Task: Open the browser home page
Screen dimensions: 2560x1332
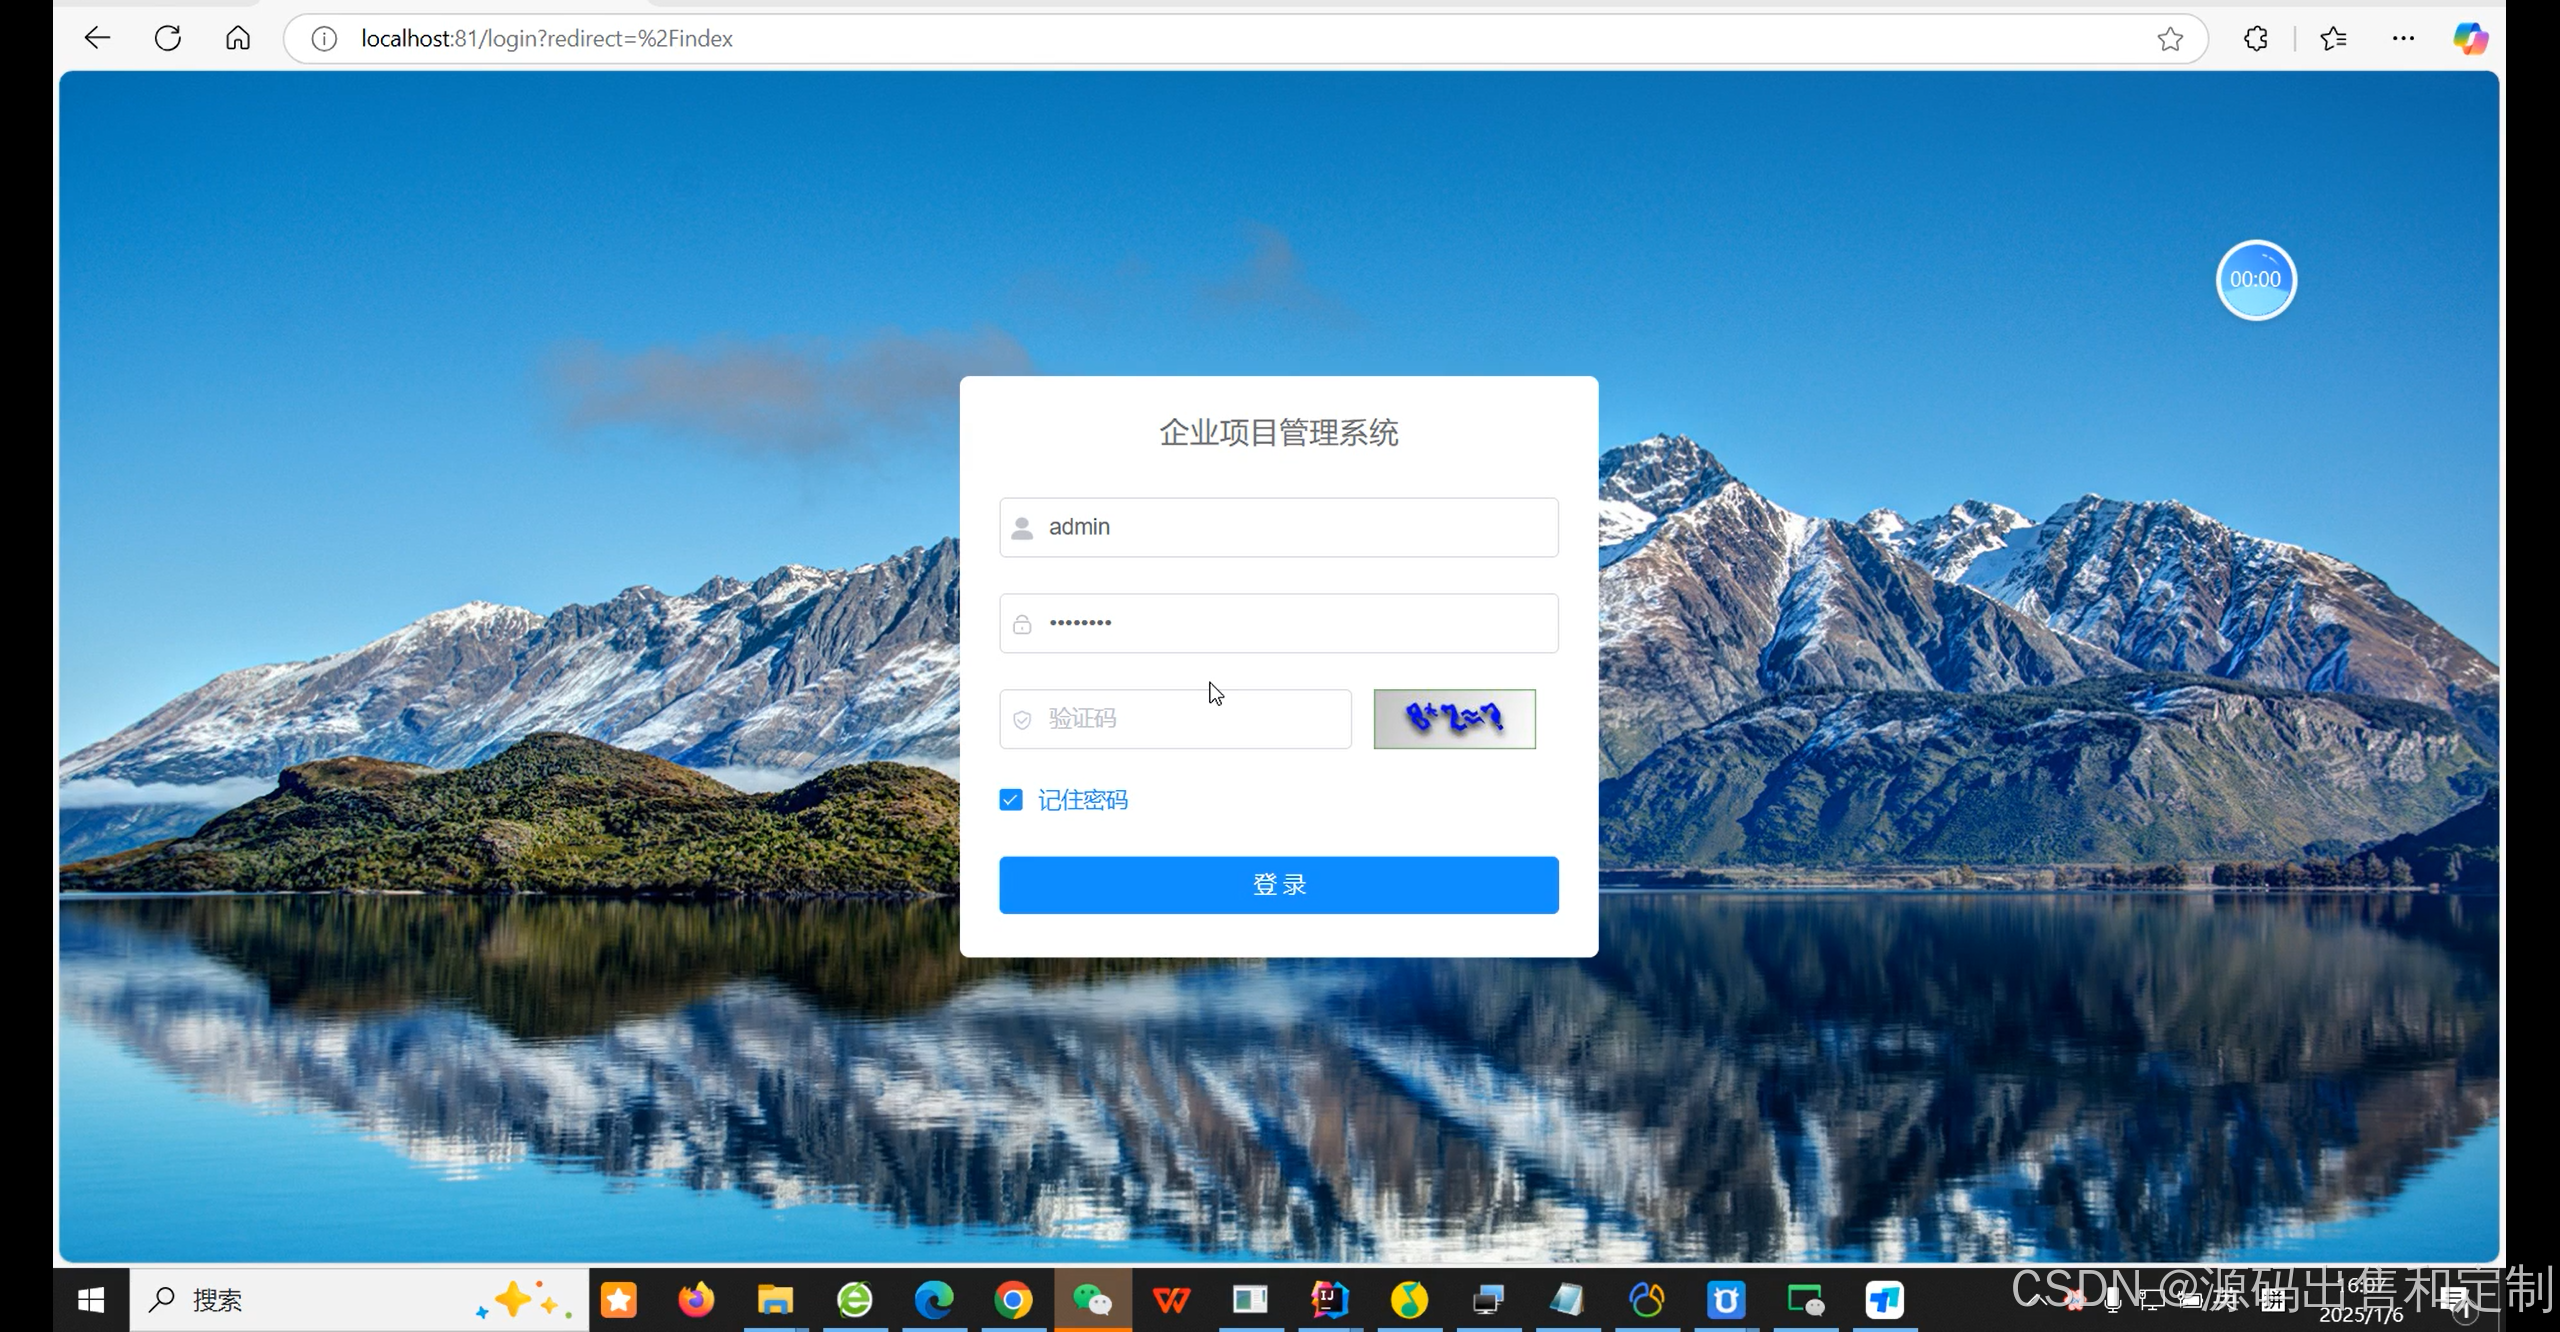Action: 238,38
